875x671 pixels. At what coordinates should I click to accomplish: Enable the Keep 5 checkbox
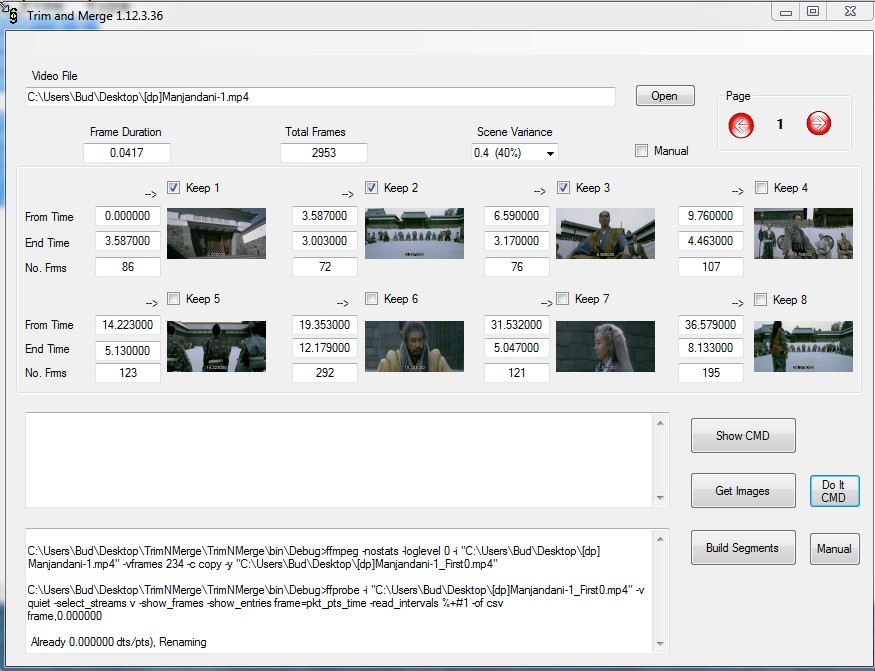(174, 299)
